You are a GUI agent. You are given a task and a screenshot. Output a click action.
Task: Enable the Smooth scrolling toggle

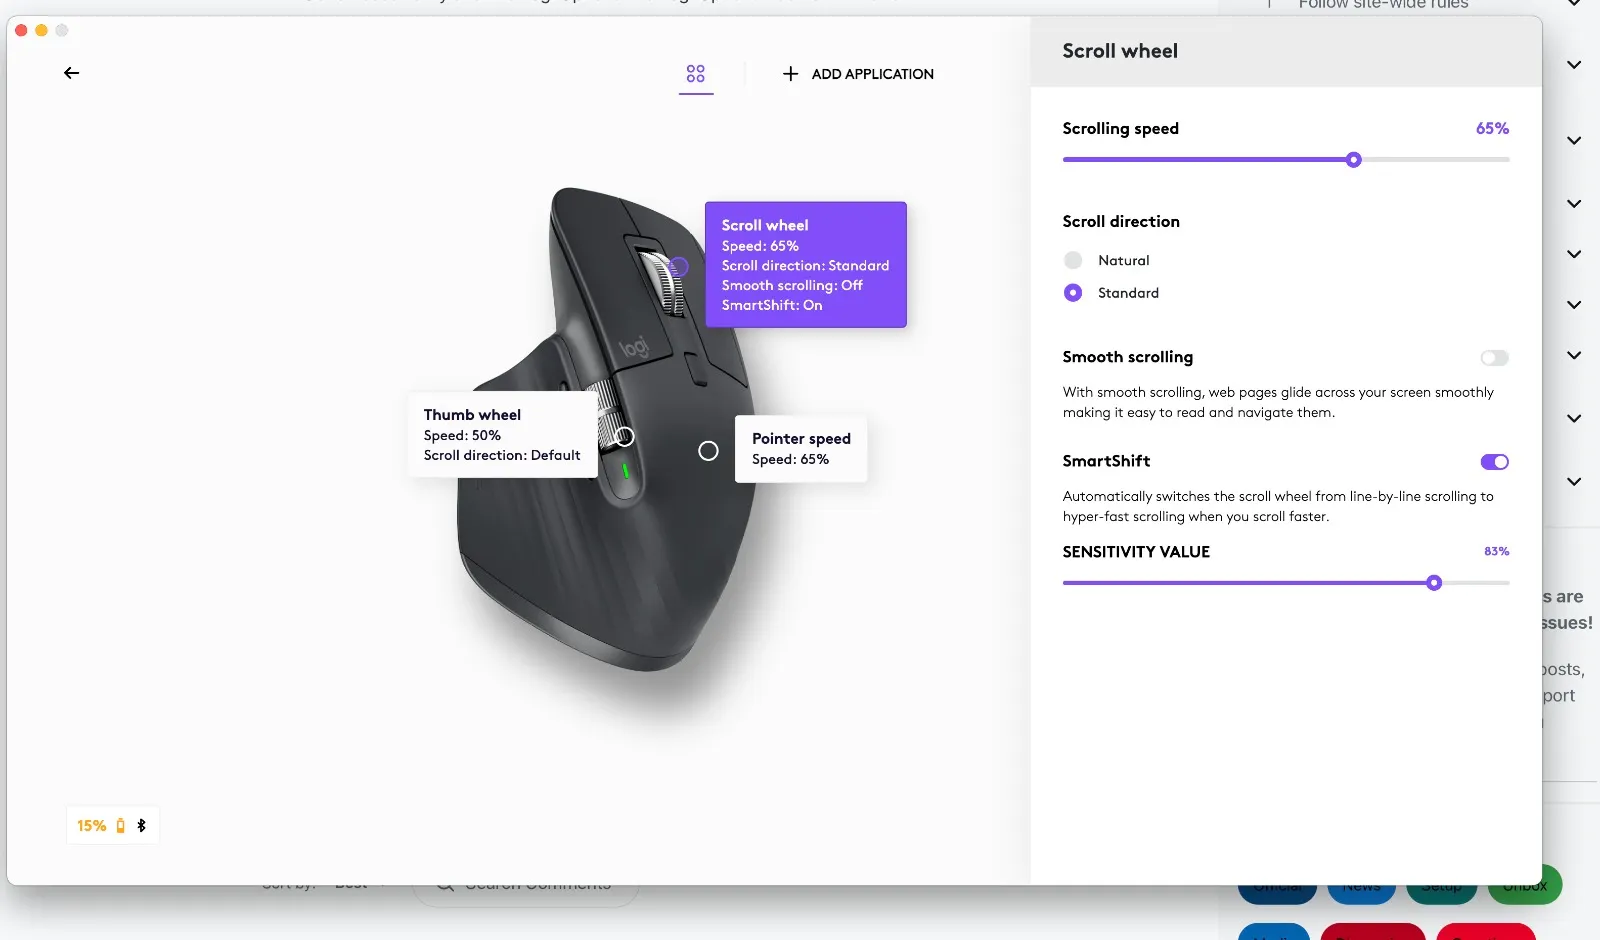pyautogui.click(x=1494, y=358)
